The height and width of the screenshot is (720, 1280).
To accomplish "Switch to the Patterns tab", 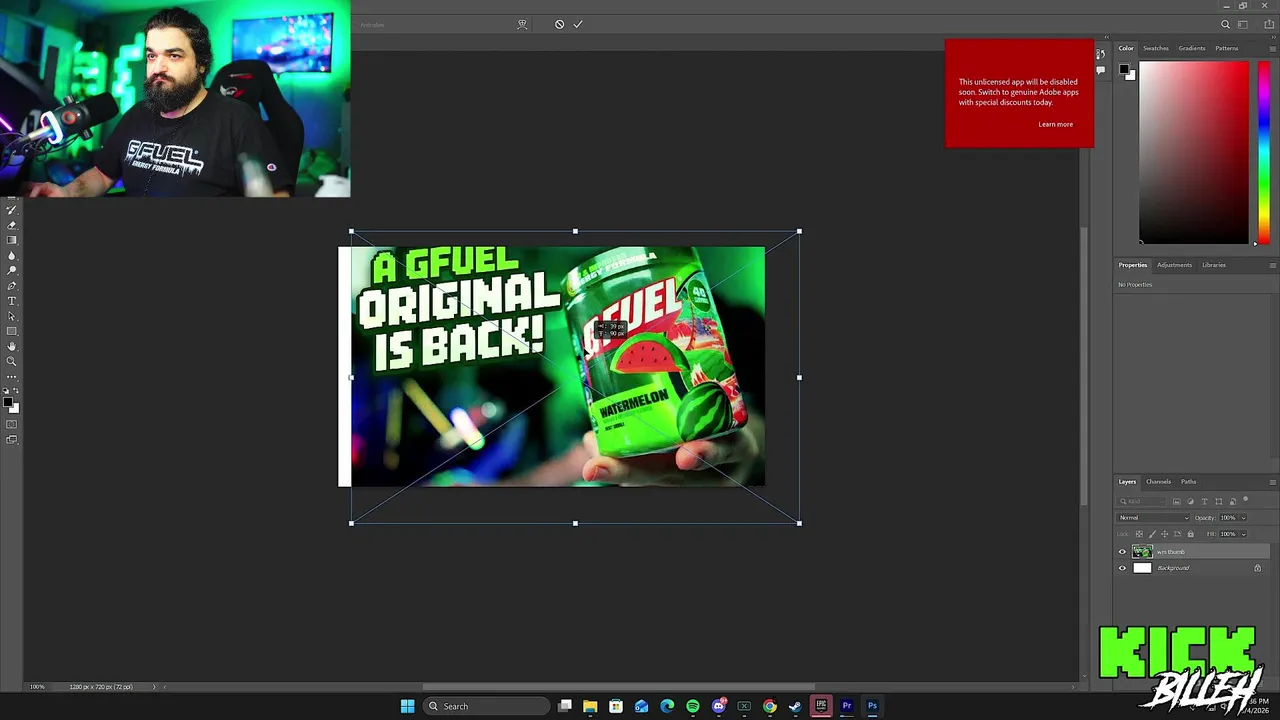I will tap(1227, 48).
